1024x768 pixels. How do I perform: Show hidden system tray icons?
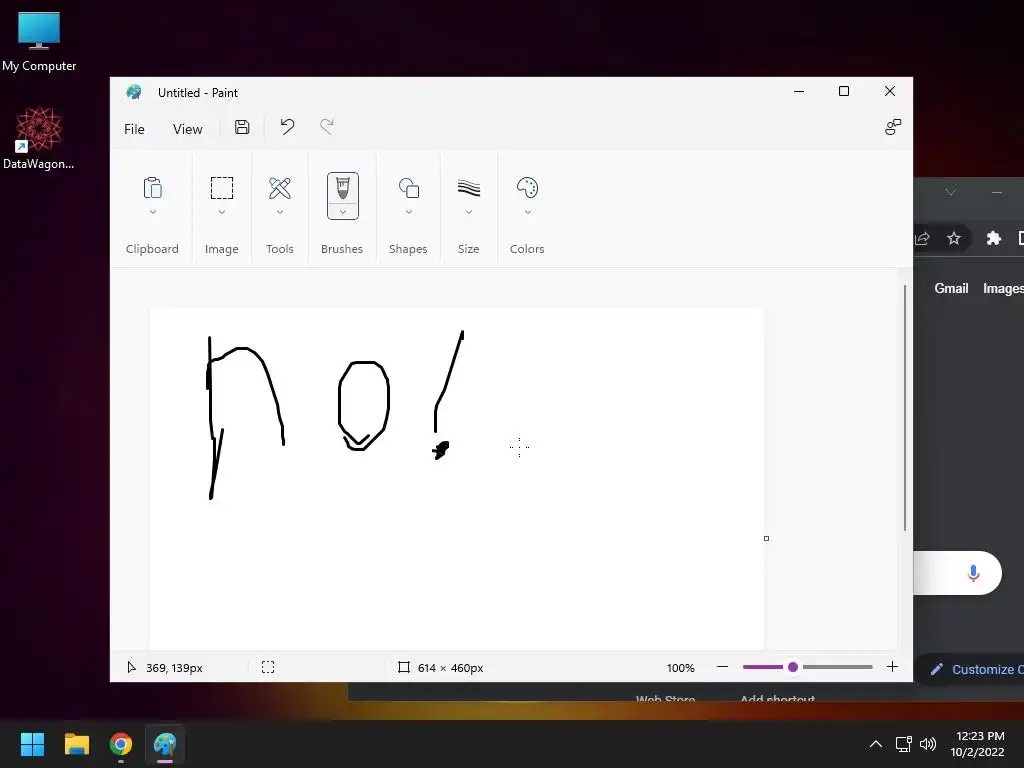pos(876,744)
